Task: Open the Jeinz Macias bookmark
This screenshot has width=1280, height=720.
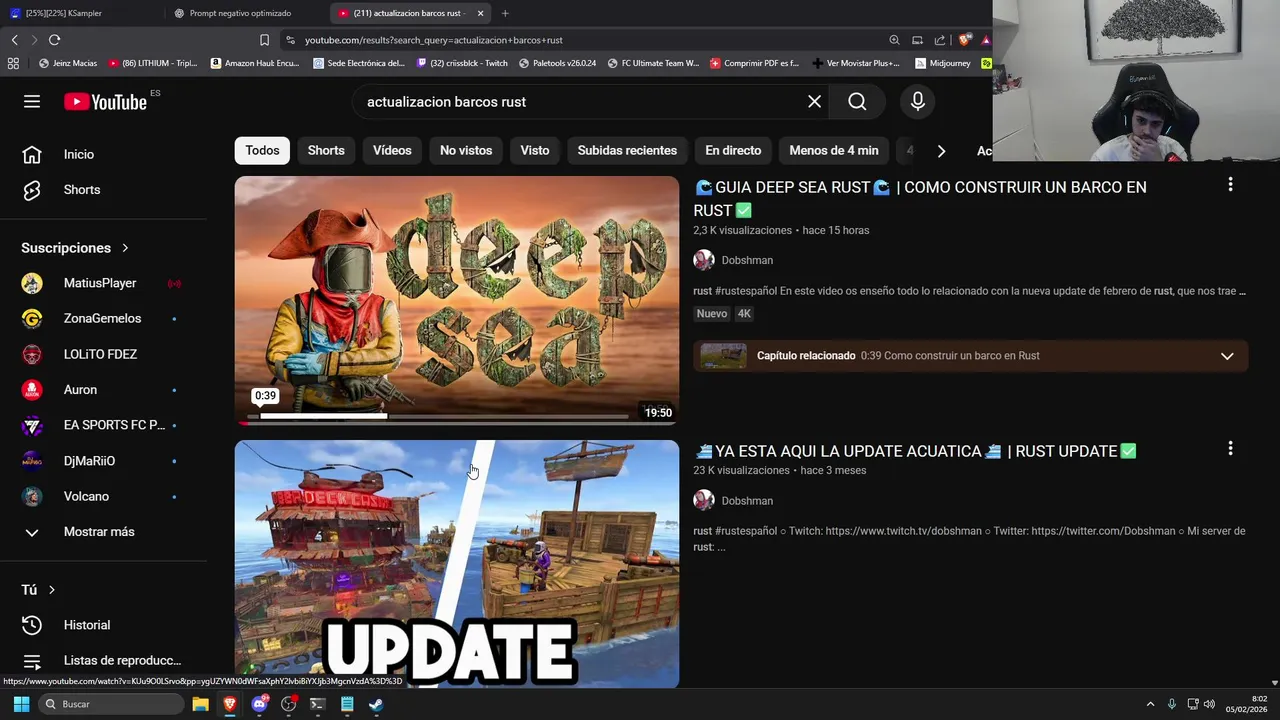Action: click(67, 63)
